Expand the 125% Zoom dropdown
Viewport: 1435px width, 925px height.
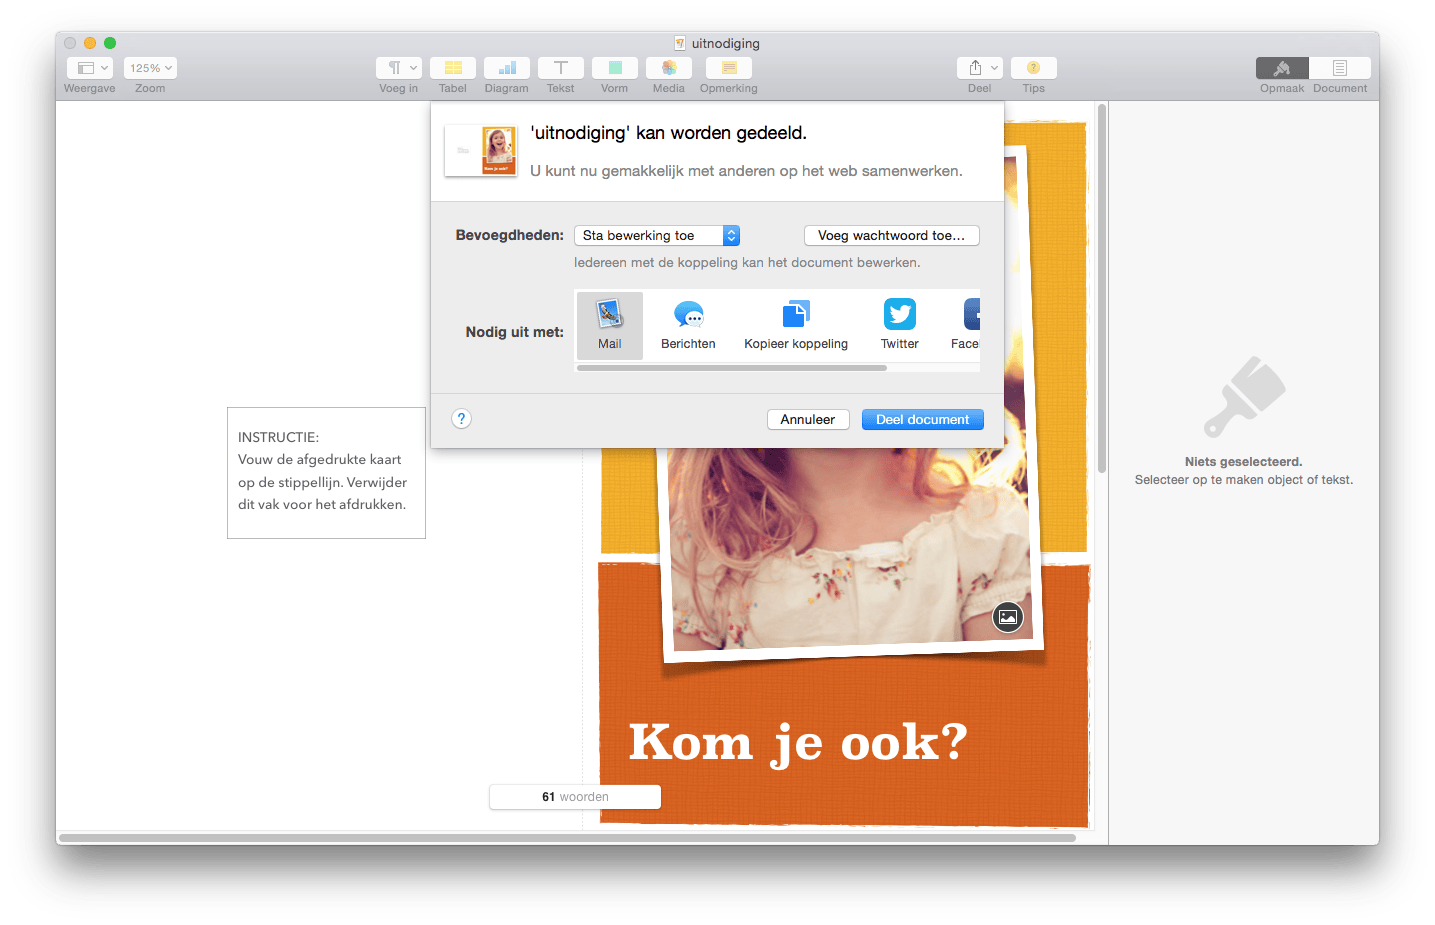pos(149,67)
